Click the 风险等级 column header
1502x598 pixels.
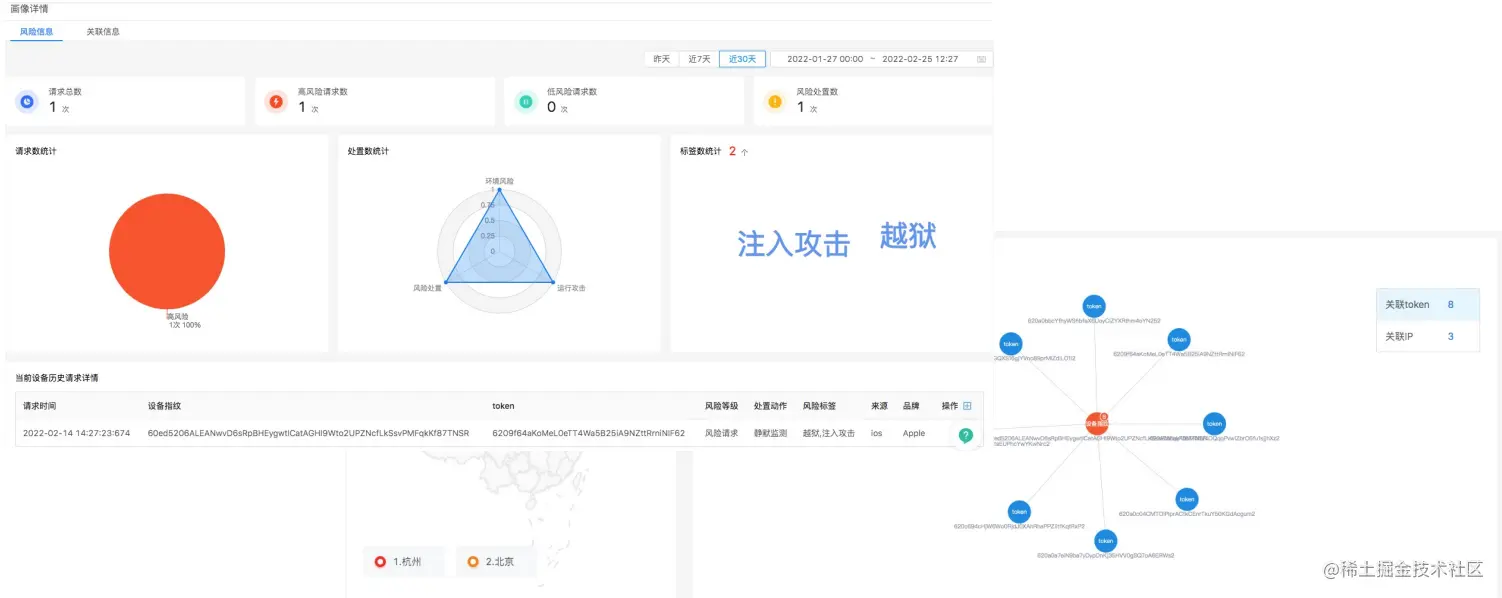coord(721,407)
